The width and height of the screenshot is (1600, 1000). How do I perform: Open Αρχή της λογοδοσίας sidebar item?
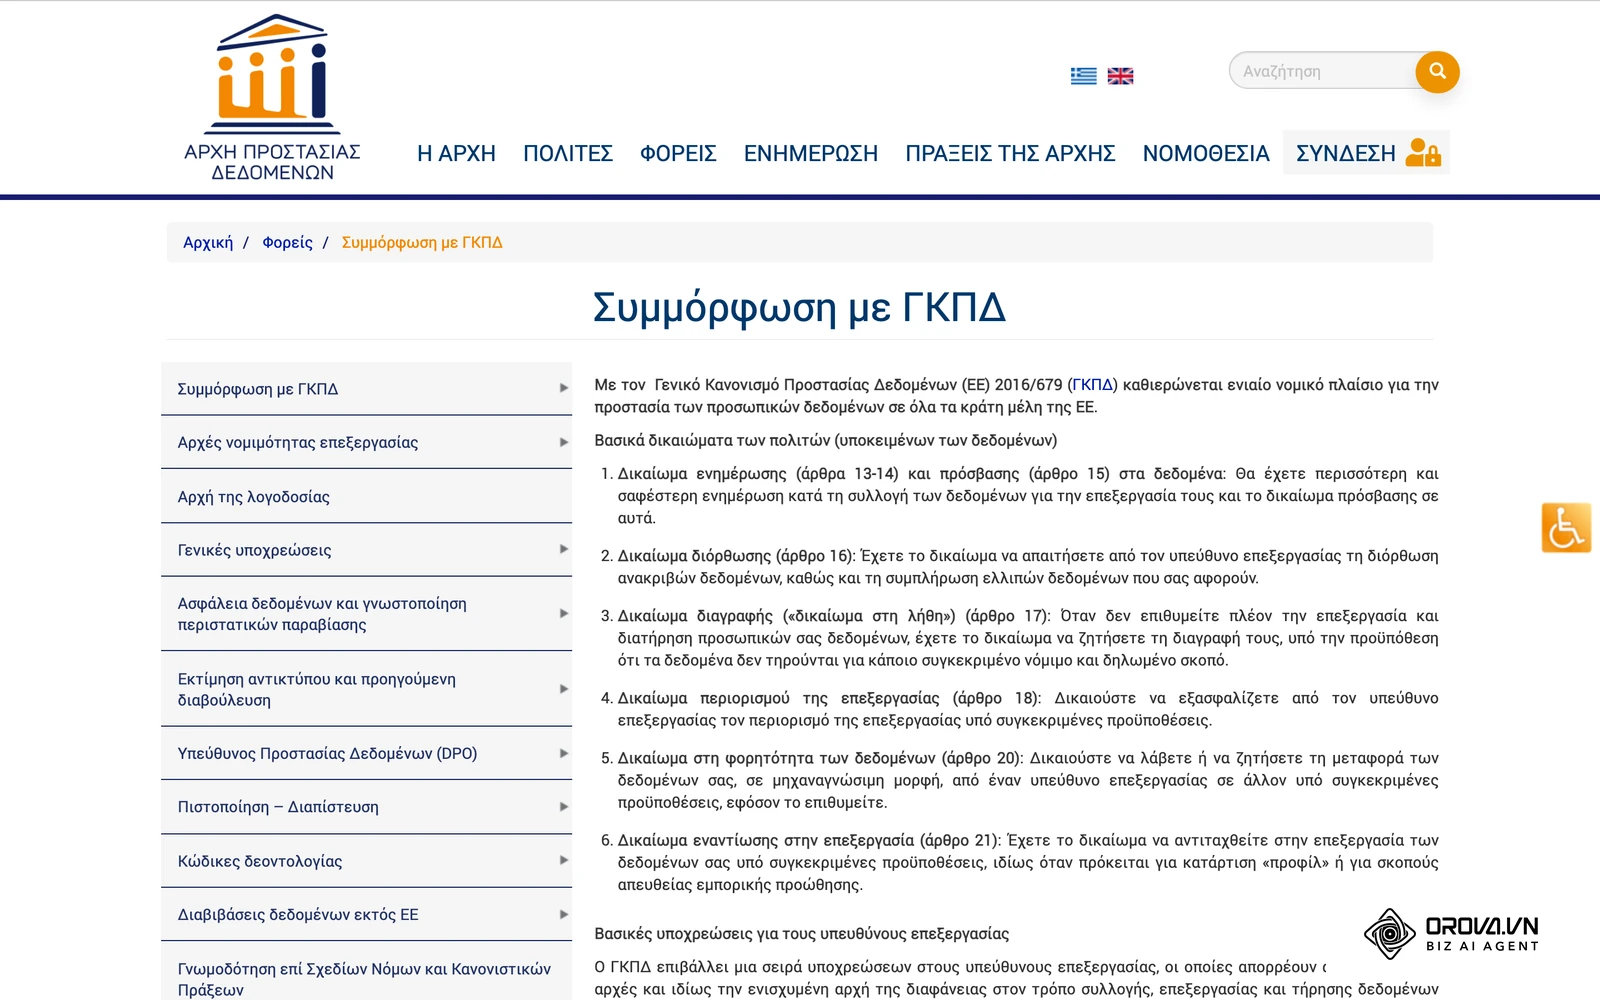[x=366, y=496]
